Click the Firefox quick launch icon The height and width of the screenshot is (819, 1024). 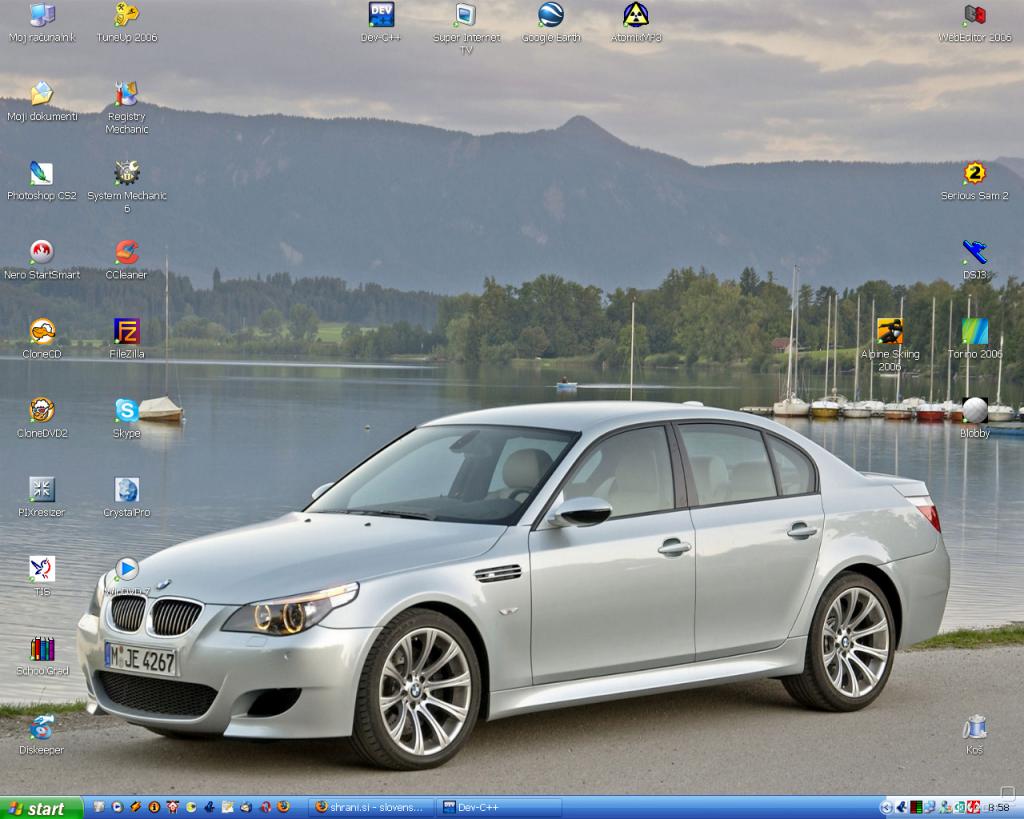(x=283, y=807)
